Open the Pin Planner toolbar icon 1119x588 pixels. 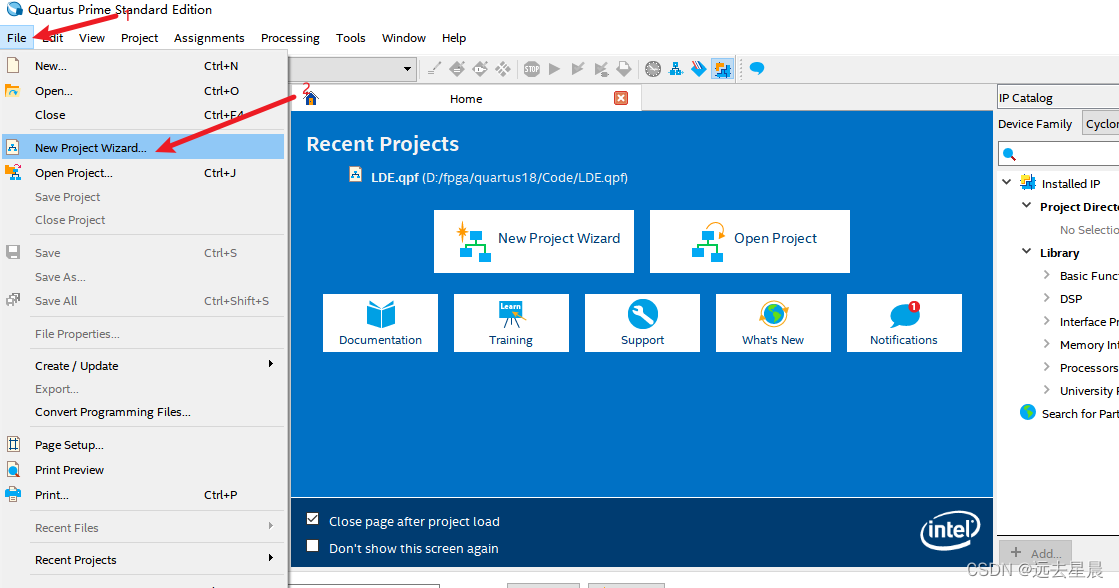click(480, 69)
